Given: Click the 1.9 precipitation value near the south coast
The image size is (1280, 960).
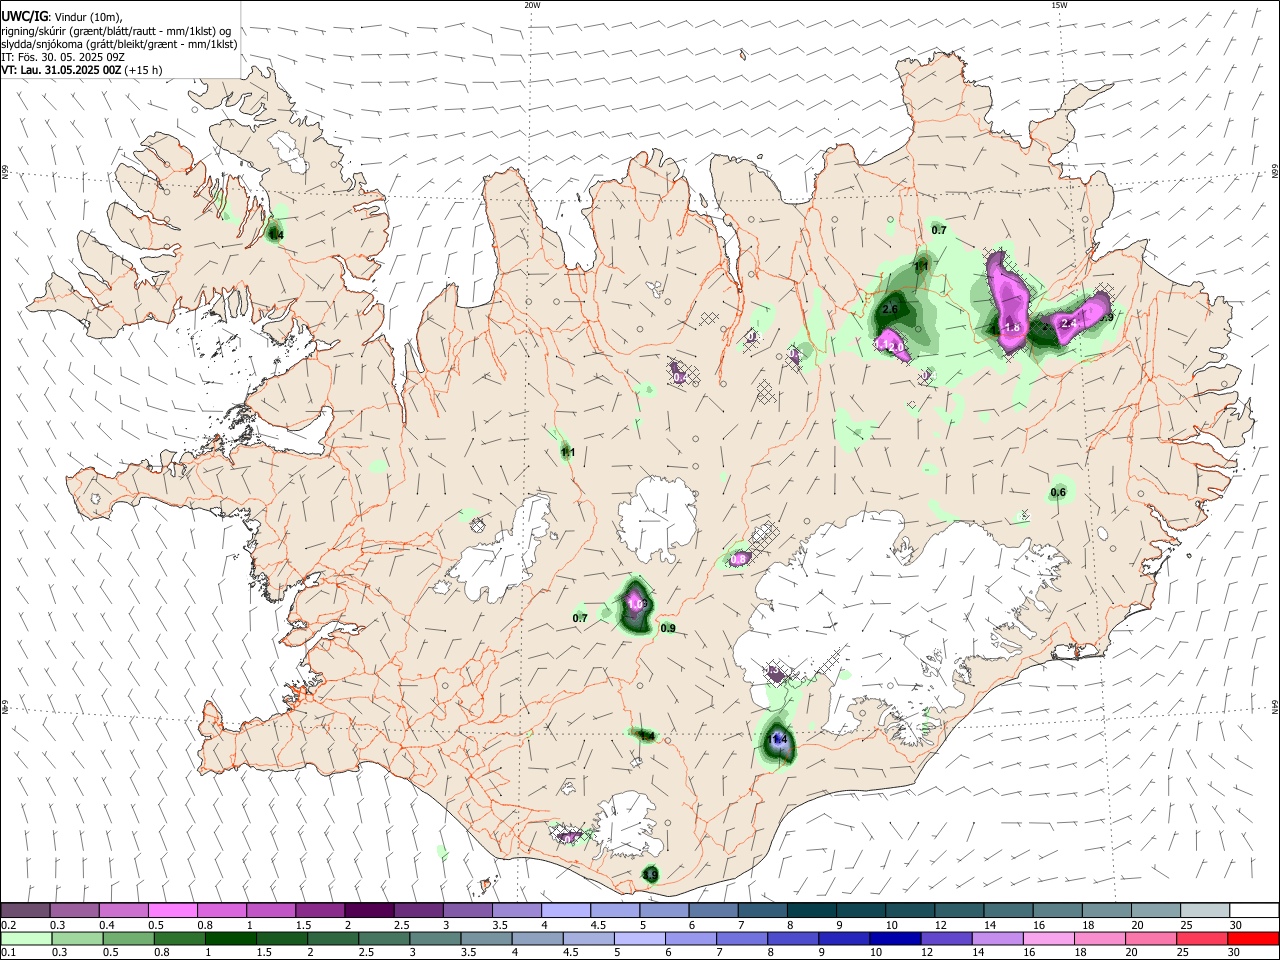Looking at the screenshot, I should tap(650, 875).
